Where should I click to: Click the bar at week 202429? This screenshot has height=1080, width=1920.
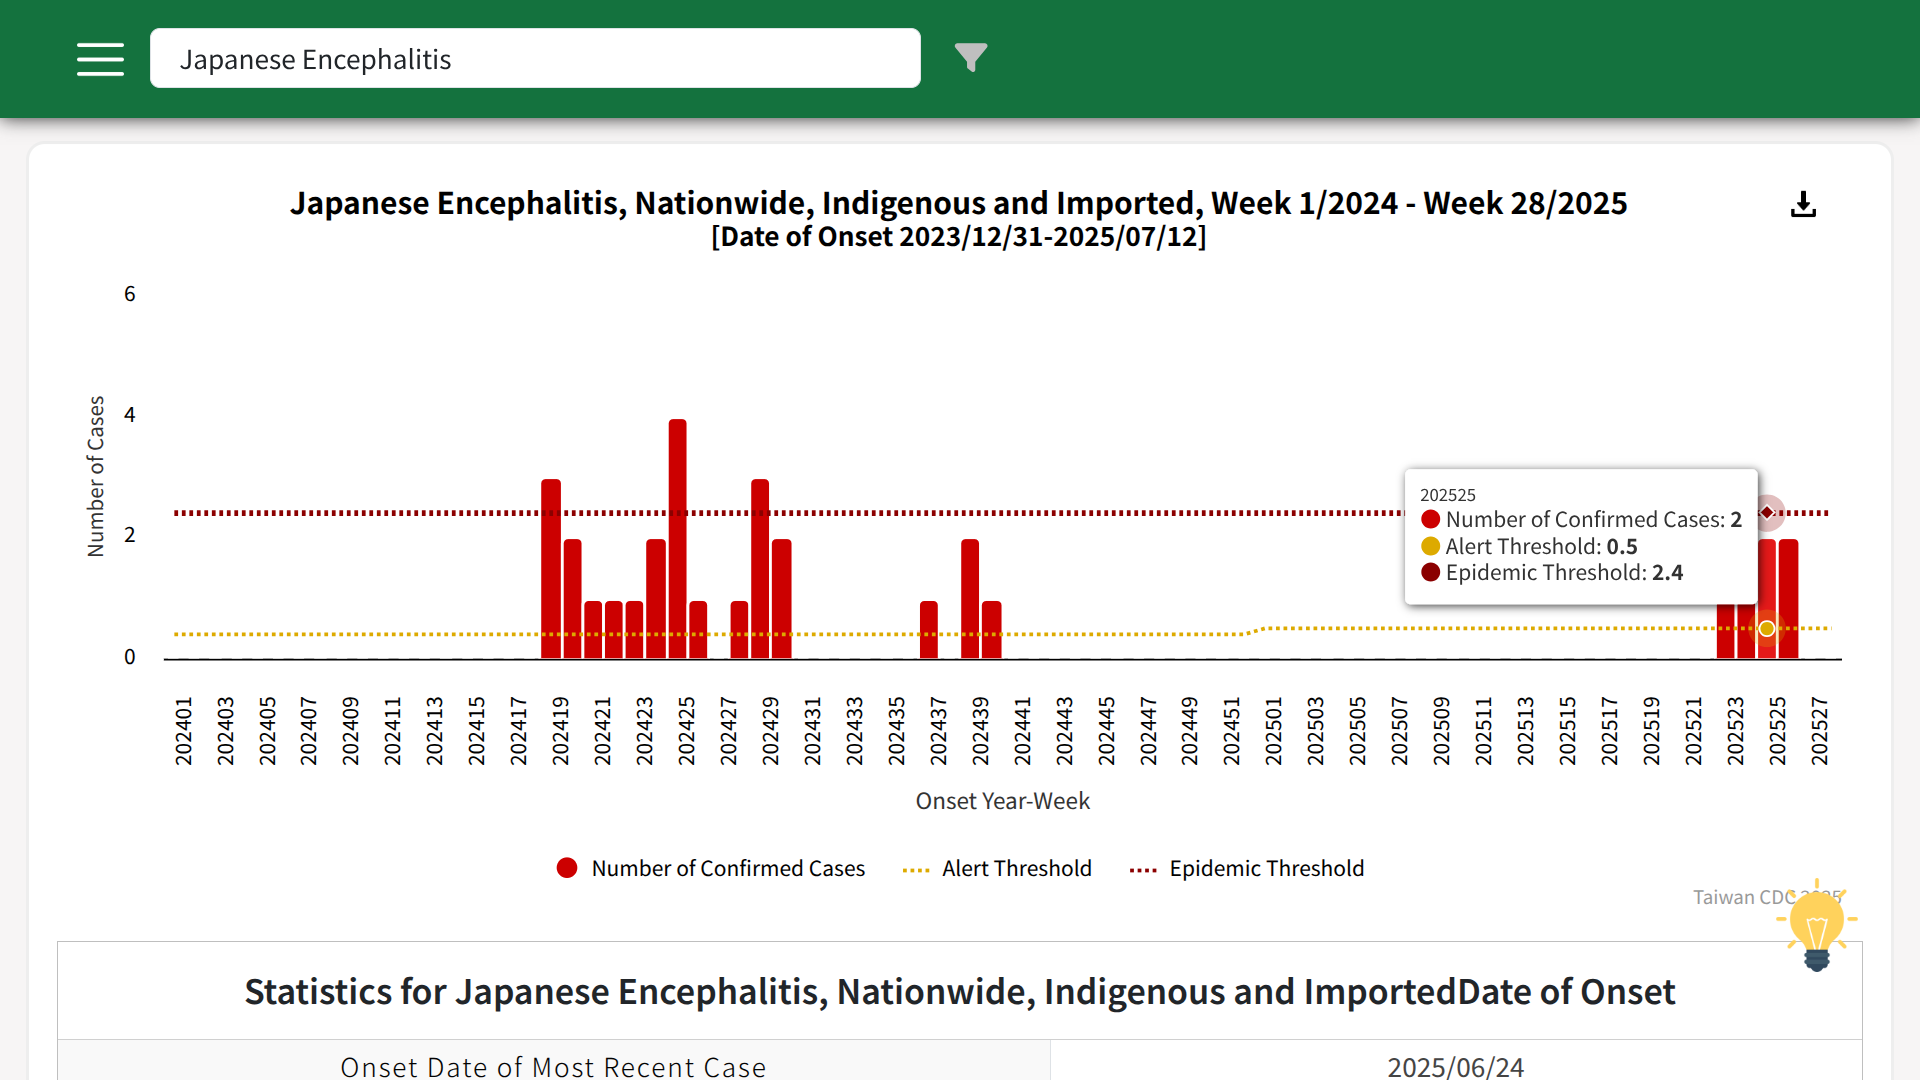pyautogui.click(x=760, y=570)
